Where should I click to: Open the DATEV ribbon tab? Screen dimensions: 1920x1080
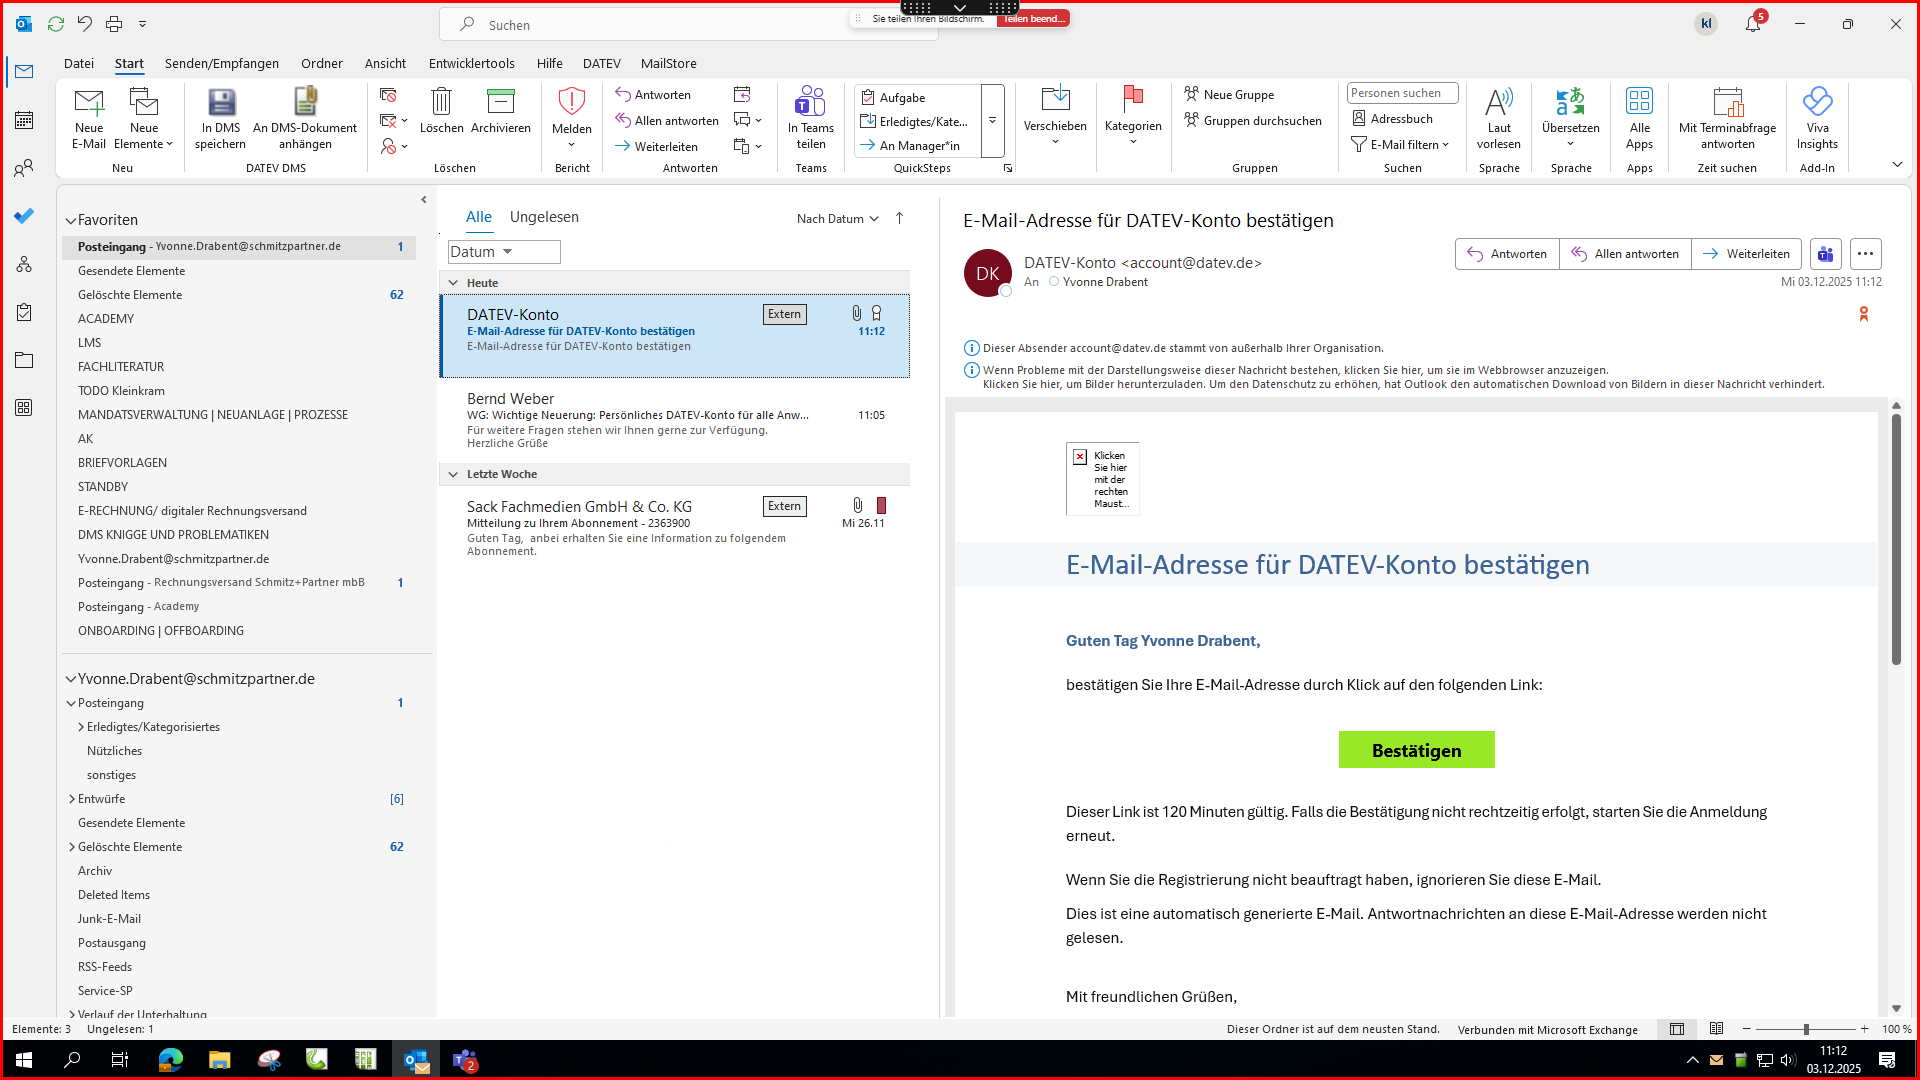click(x=601, y=63)
